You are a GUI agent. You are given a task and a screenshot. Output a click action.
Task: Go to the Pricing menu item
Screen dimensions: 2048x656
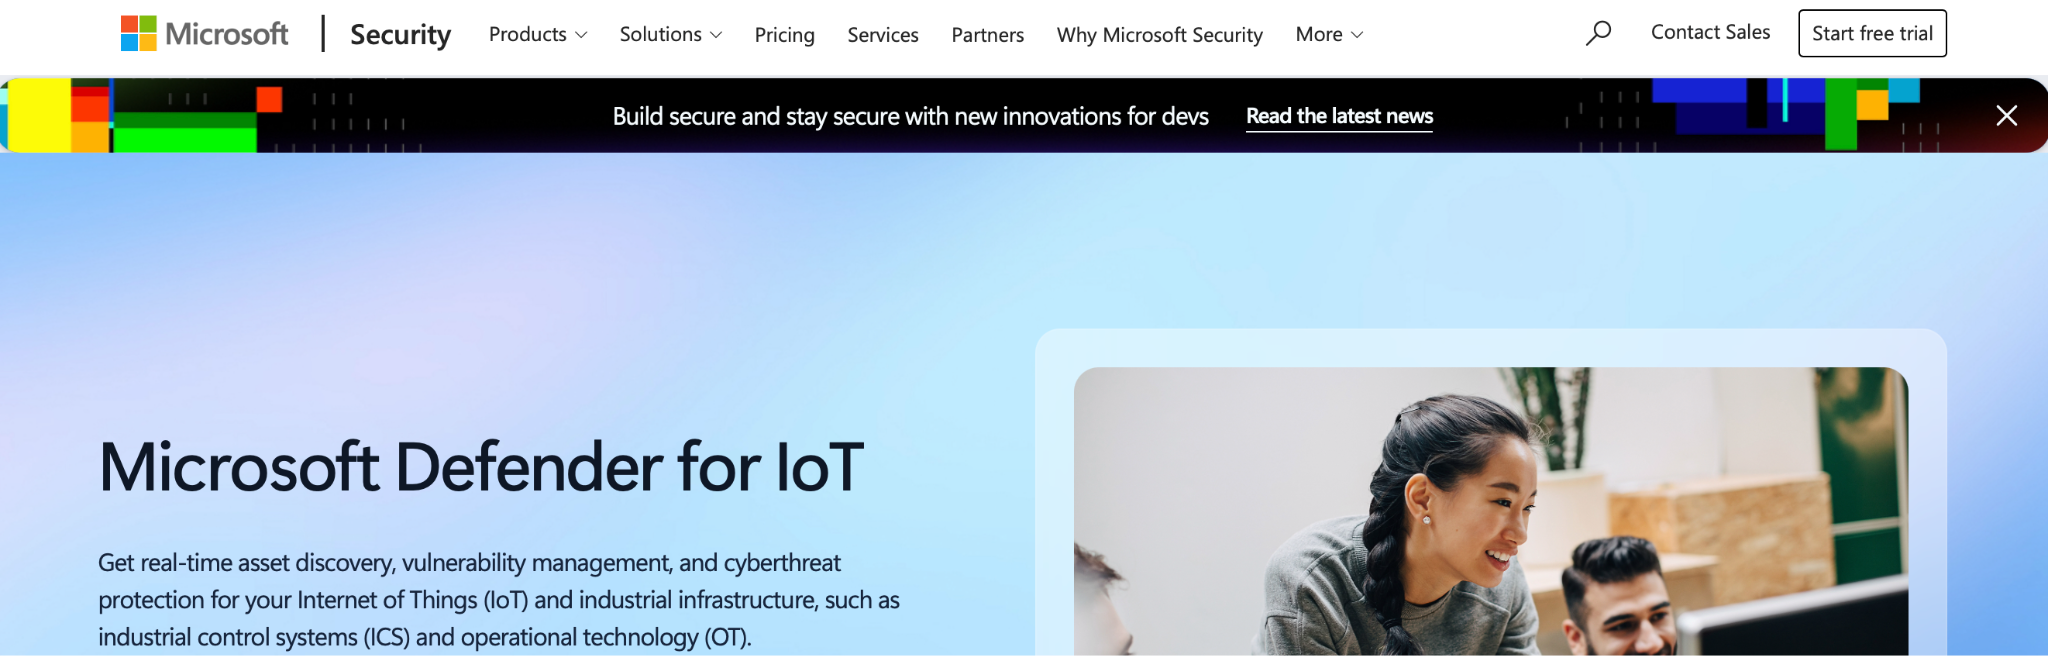[x=784, y=35]
